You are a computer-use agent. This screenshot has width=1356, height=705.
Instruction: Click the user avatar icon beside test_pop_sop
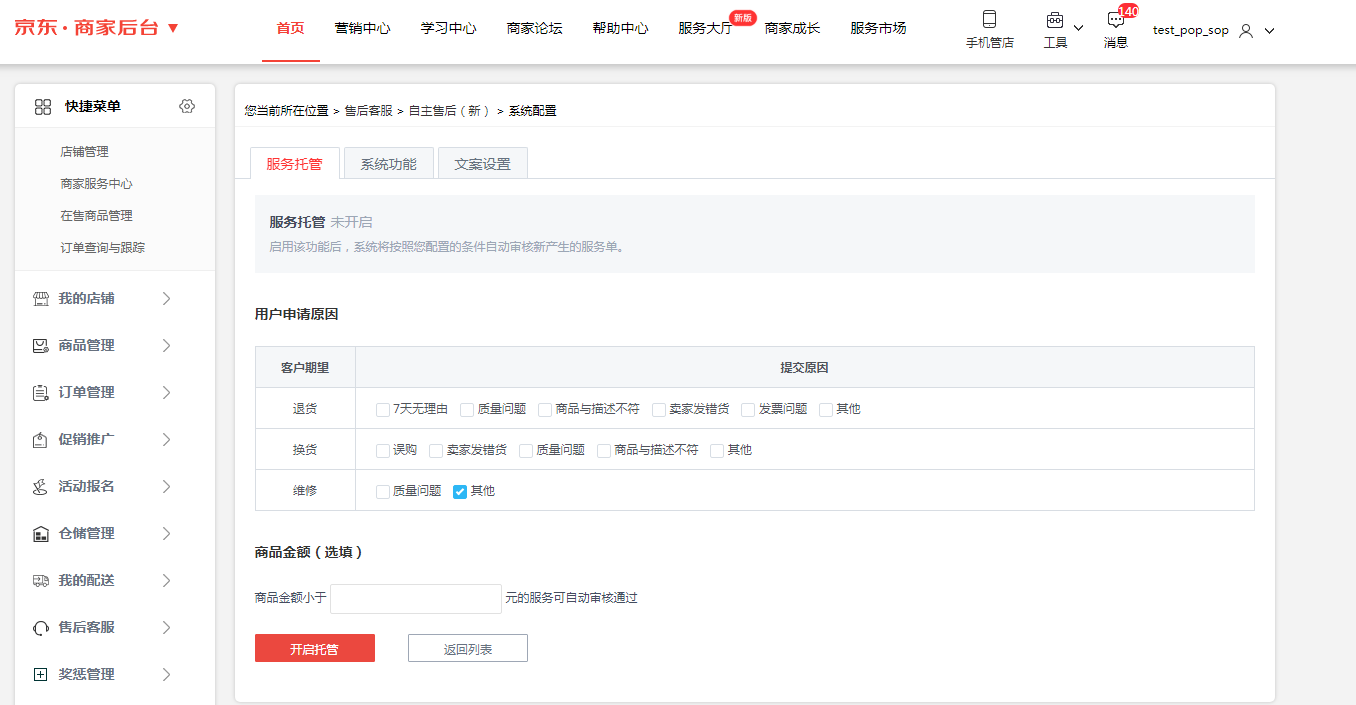(1246, 30)
